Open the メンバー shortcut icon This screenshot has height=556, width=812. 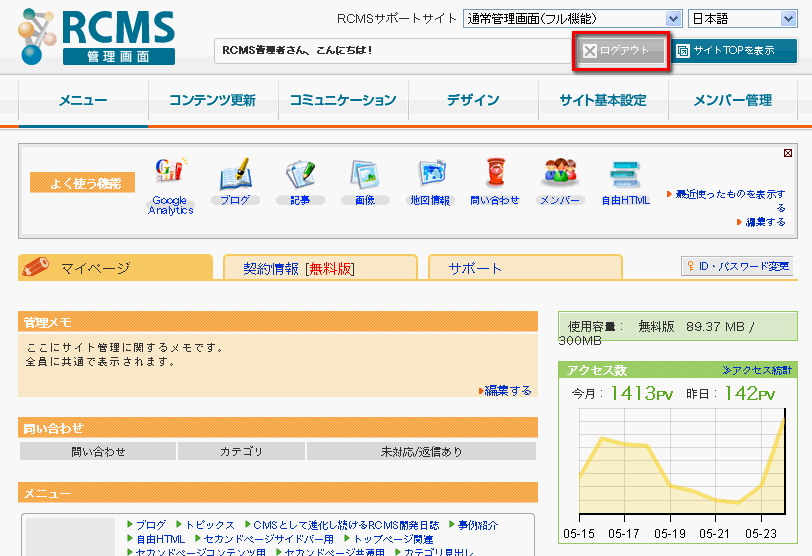[x=560, y=173]
